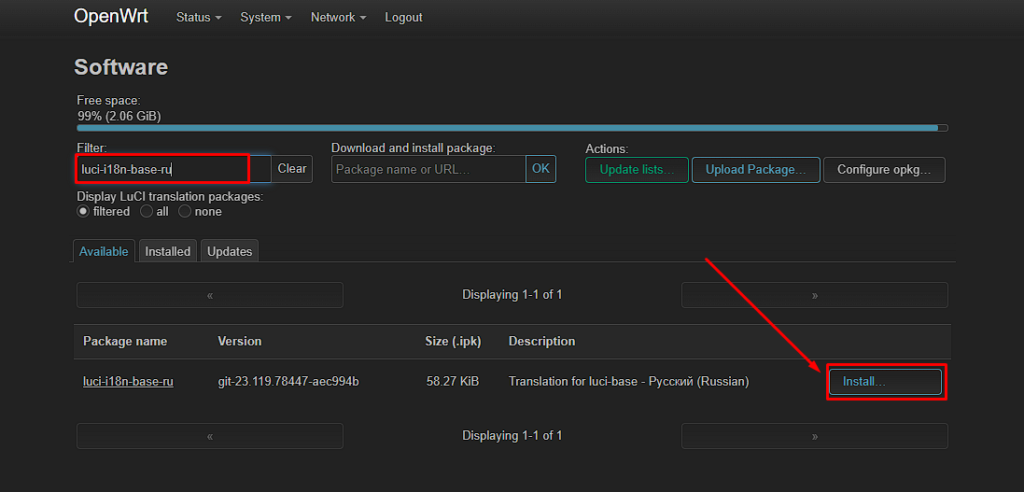
Task: Click the bottom next page » button
Action: [814, 436]
